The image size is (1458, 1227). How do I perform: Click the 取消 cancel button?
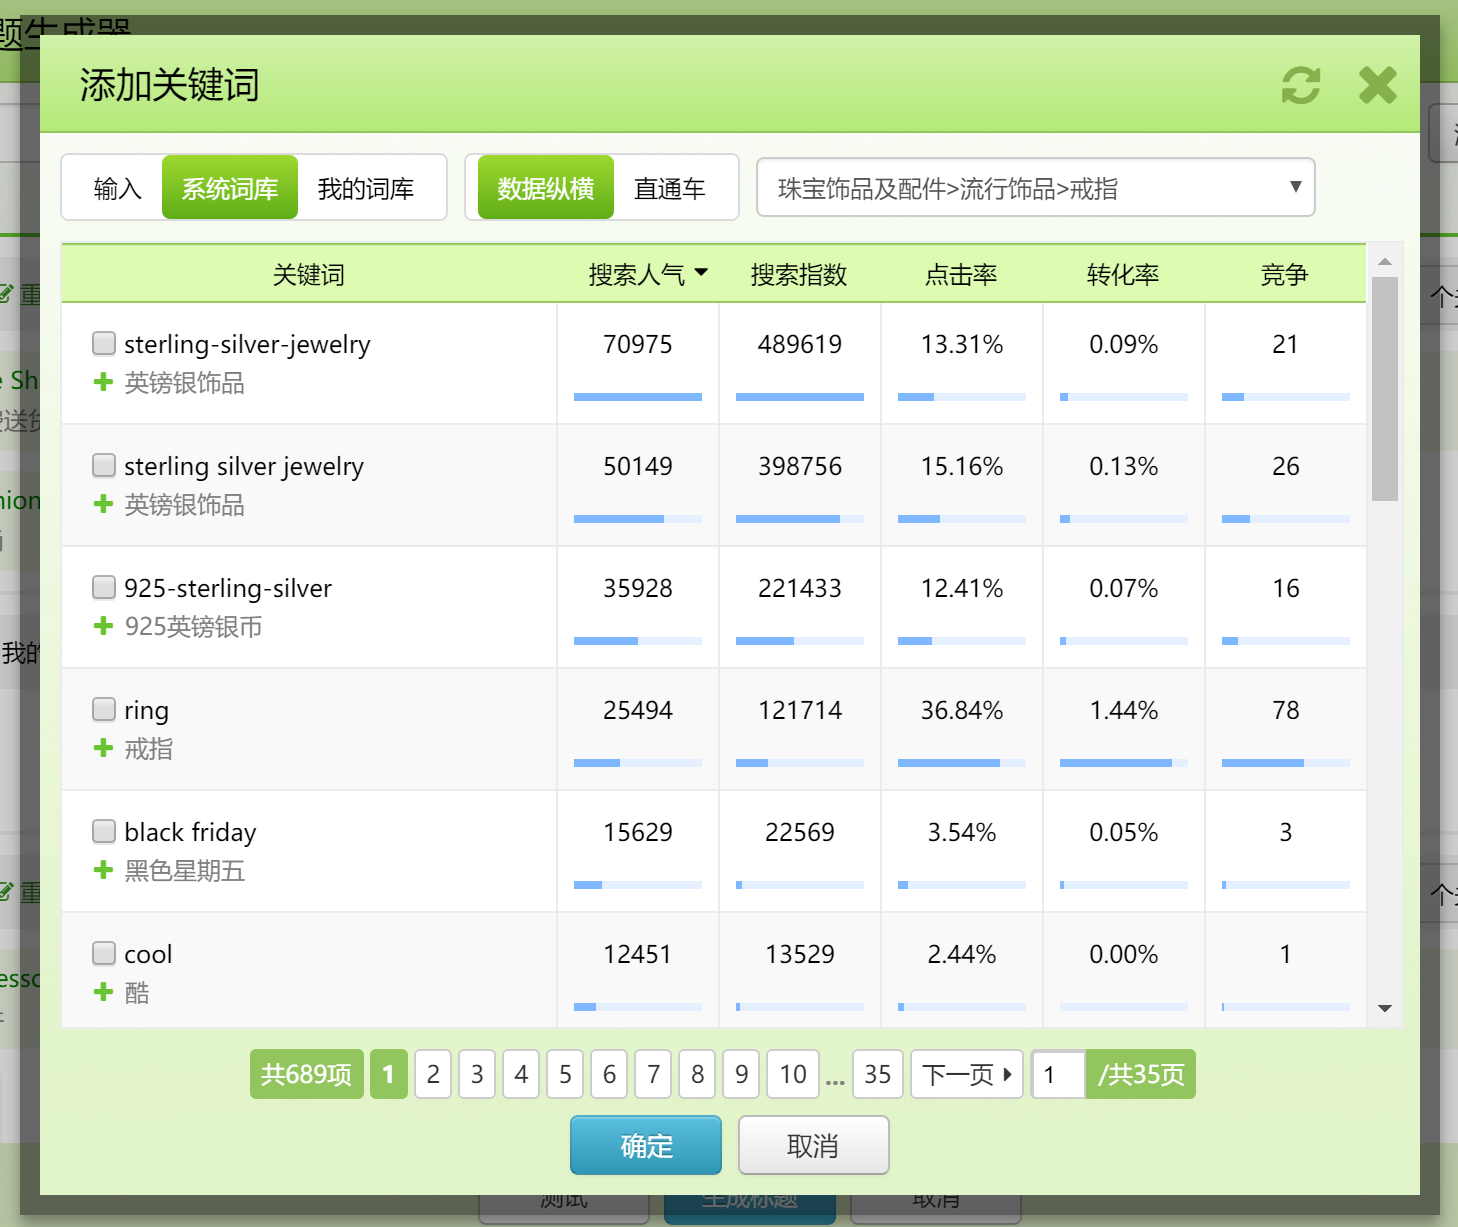pyautogui.click(x=813, y=1145)
